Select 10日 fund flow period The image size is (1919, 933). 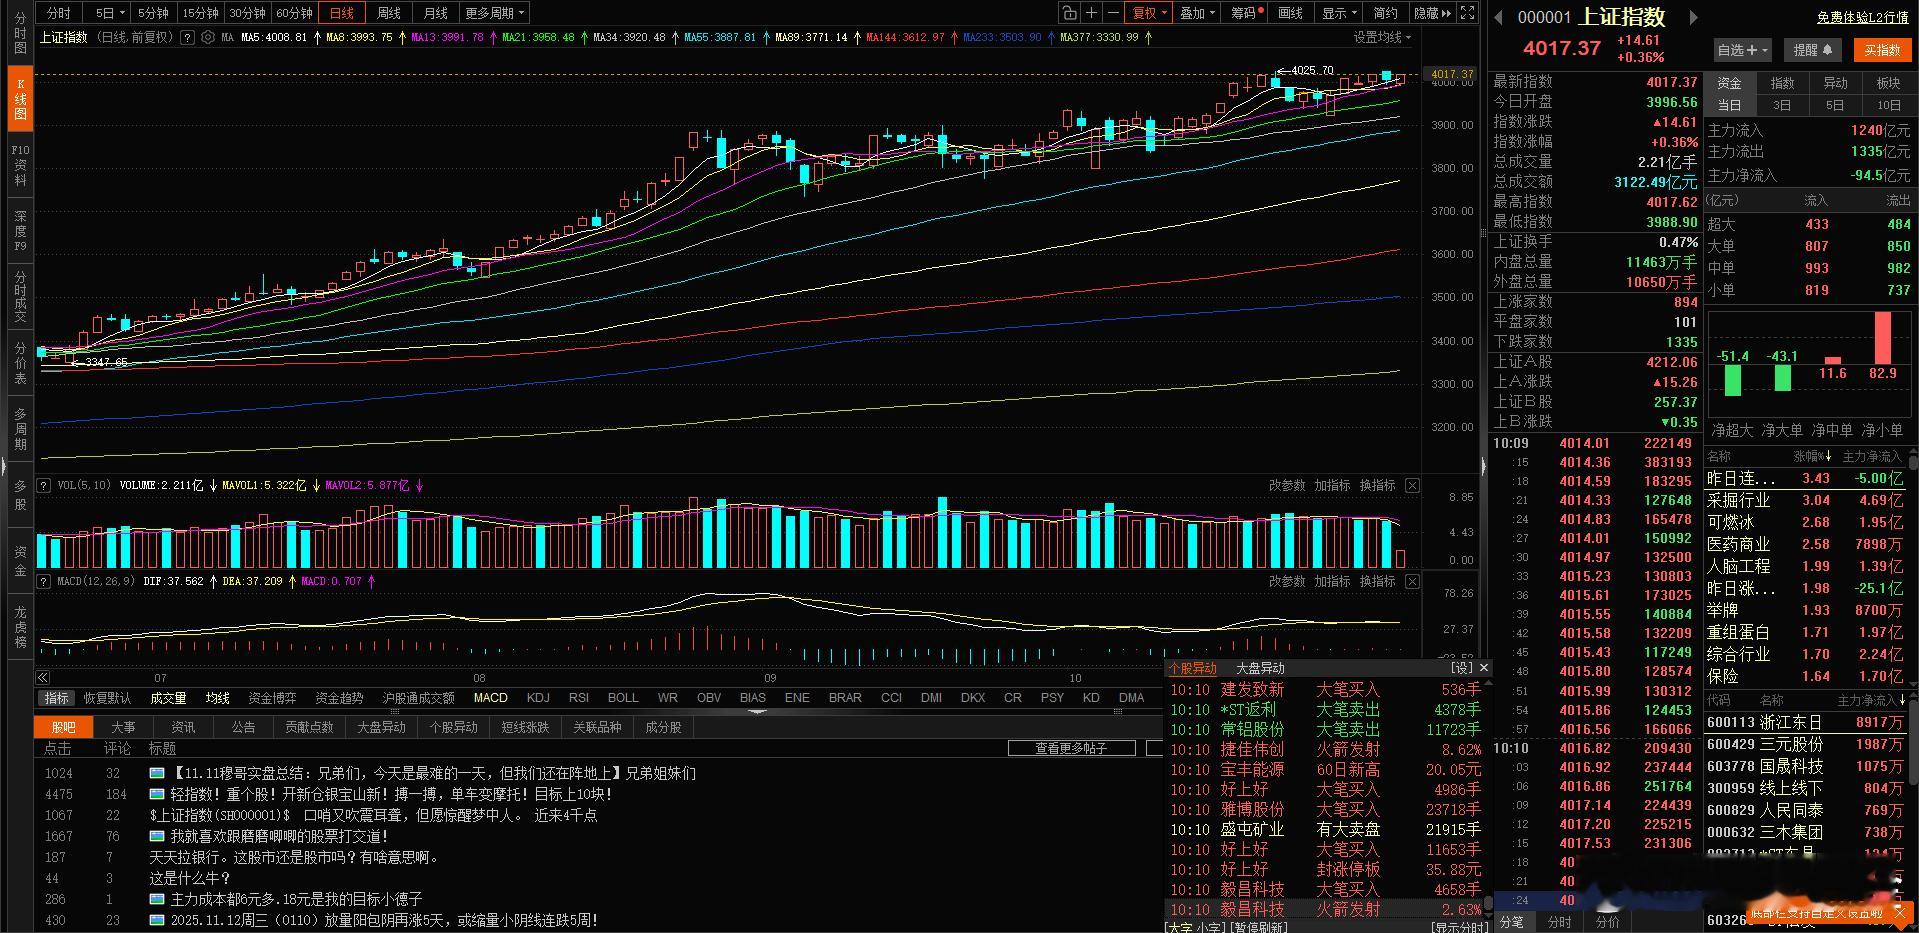click(1888, 105)
